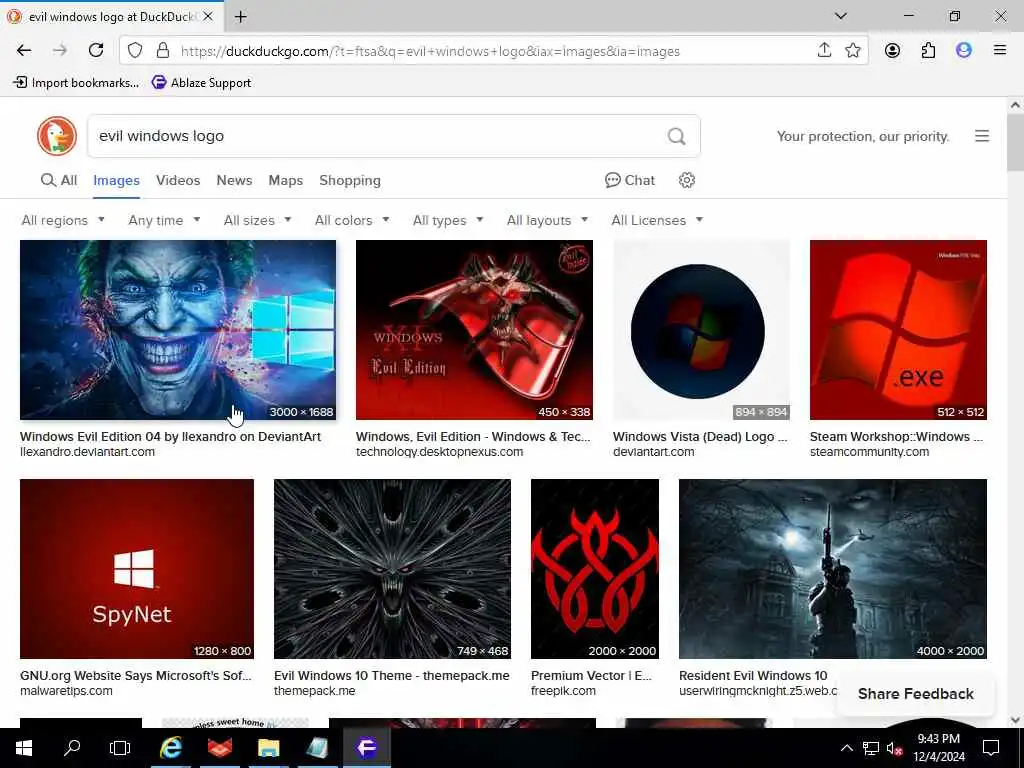Image resolution: width=1024 pixels, height=768 pixels.
Task: Open File Explorer from taskbar
Action: tap(268, 748)
